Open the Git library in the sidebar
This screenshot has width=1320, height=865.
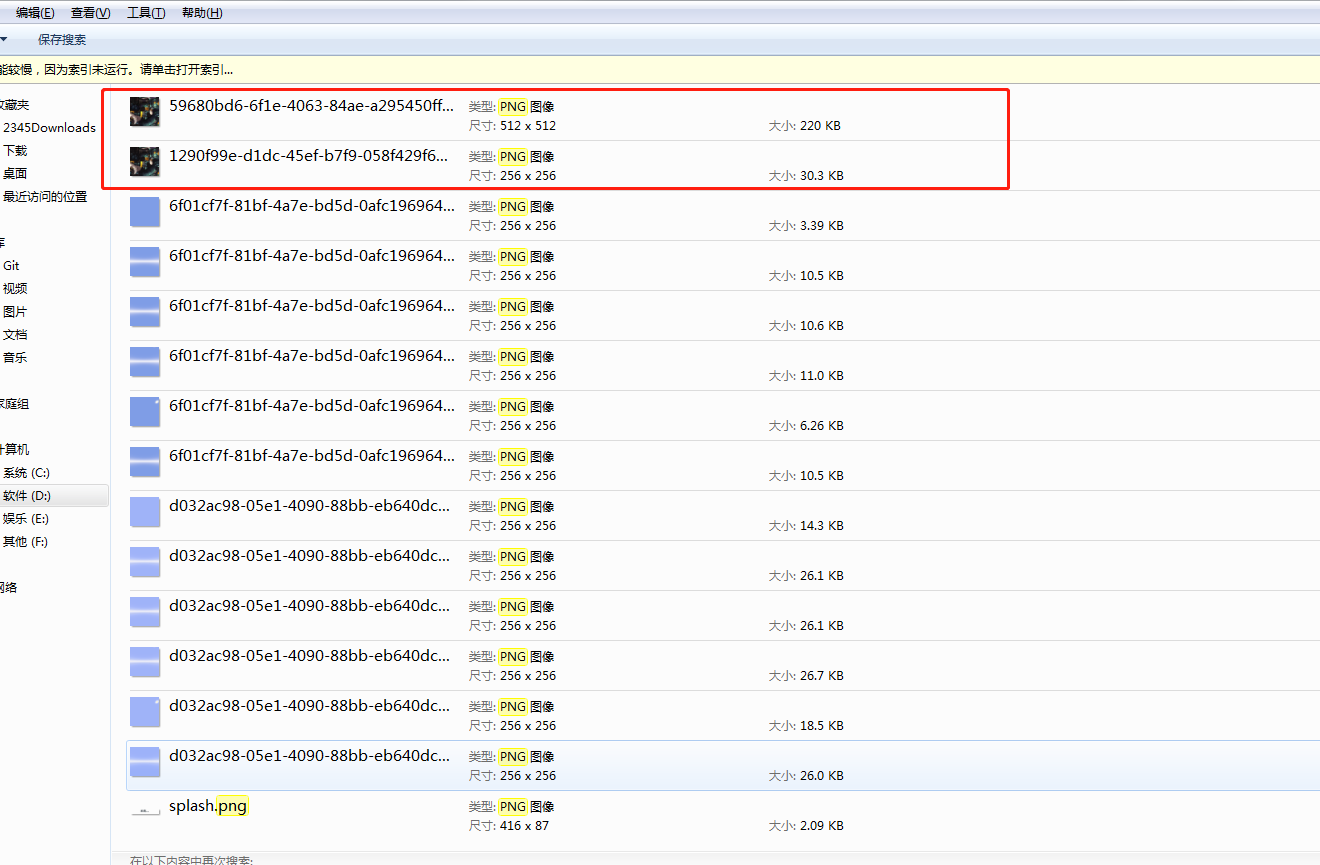click(11, 266)
